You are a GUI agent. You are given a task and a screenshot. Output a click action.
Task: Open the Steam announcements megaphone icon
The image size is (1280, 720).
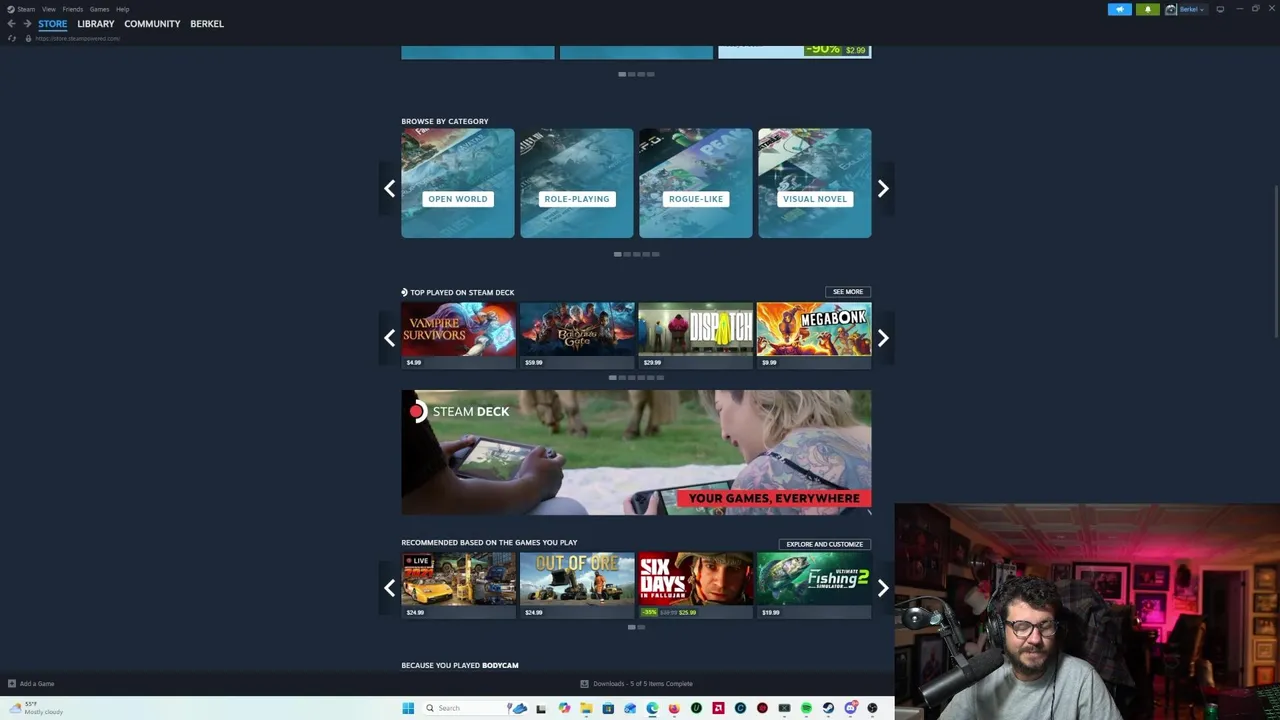click(x=1120, y=9)
